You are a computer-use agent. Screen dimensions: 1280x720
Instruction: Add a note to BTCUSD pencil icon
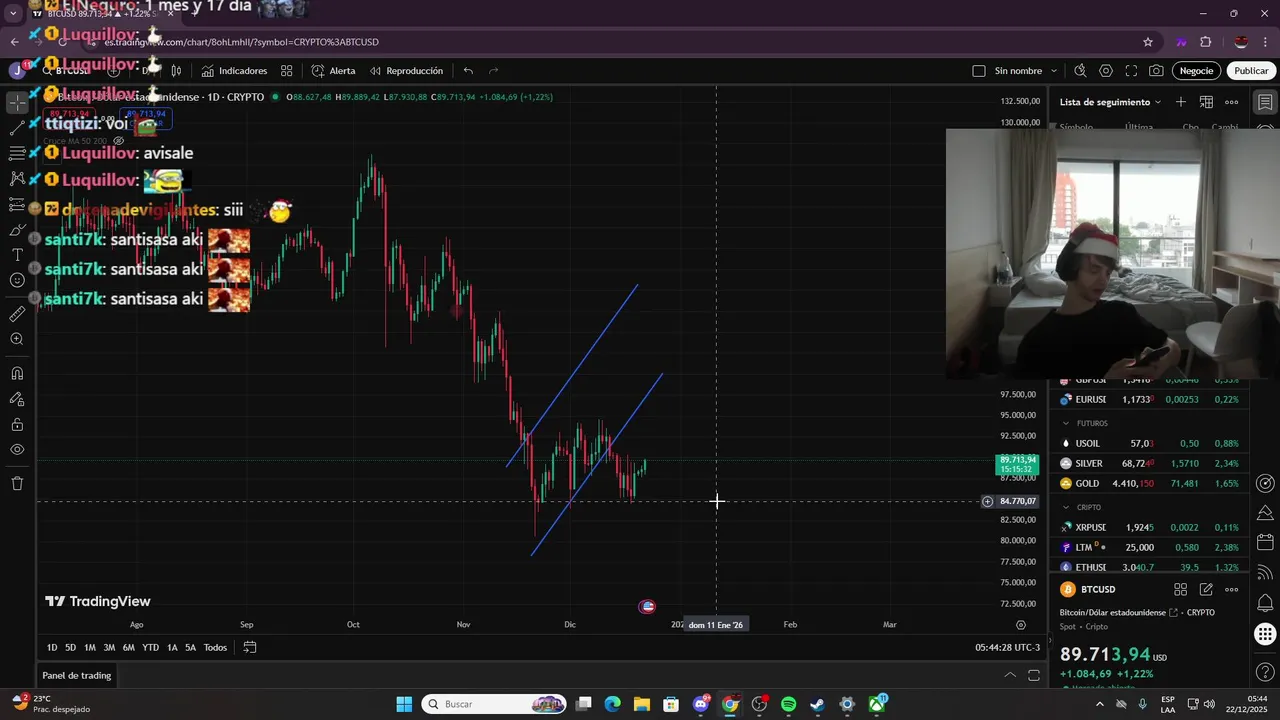1206,590
